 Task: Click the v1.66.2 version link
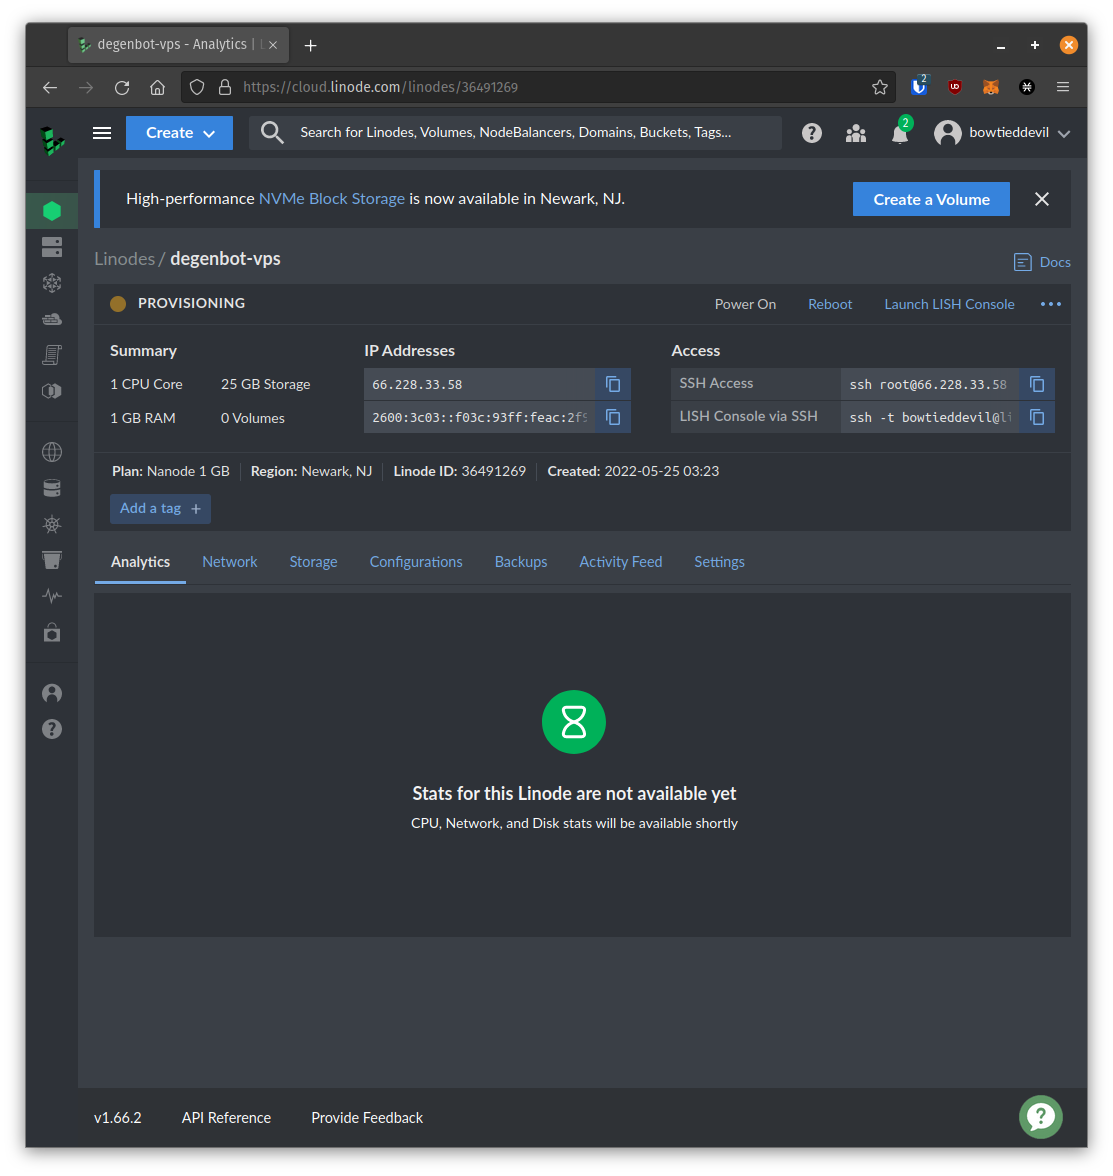(118, 1118)
